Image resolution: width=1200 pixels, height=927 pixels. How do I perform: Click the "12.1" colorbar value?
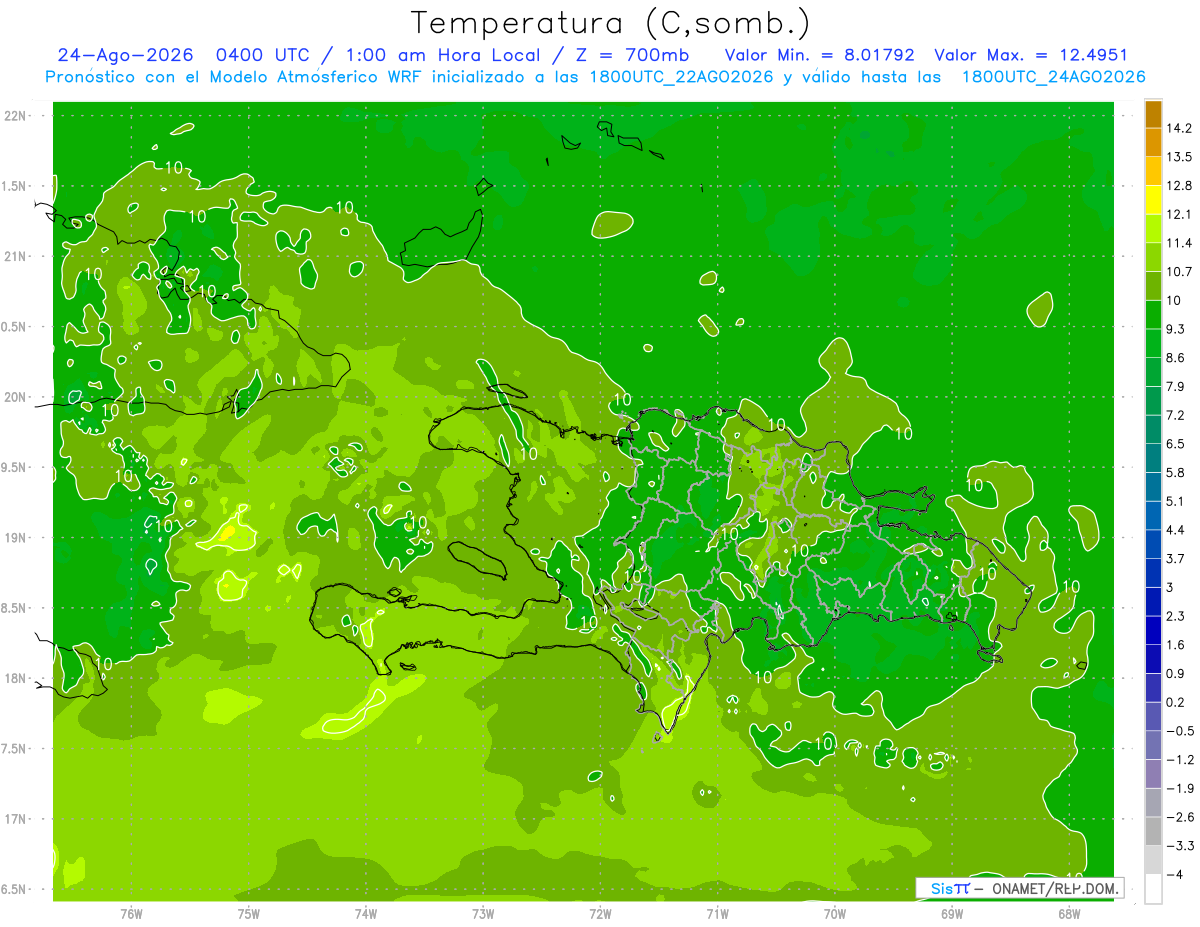click(1180, 214)
